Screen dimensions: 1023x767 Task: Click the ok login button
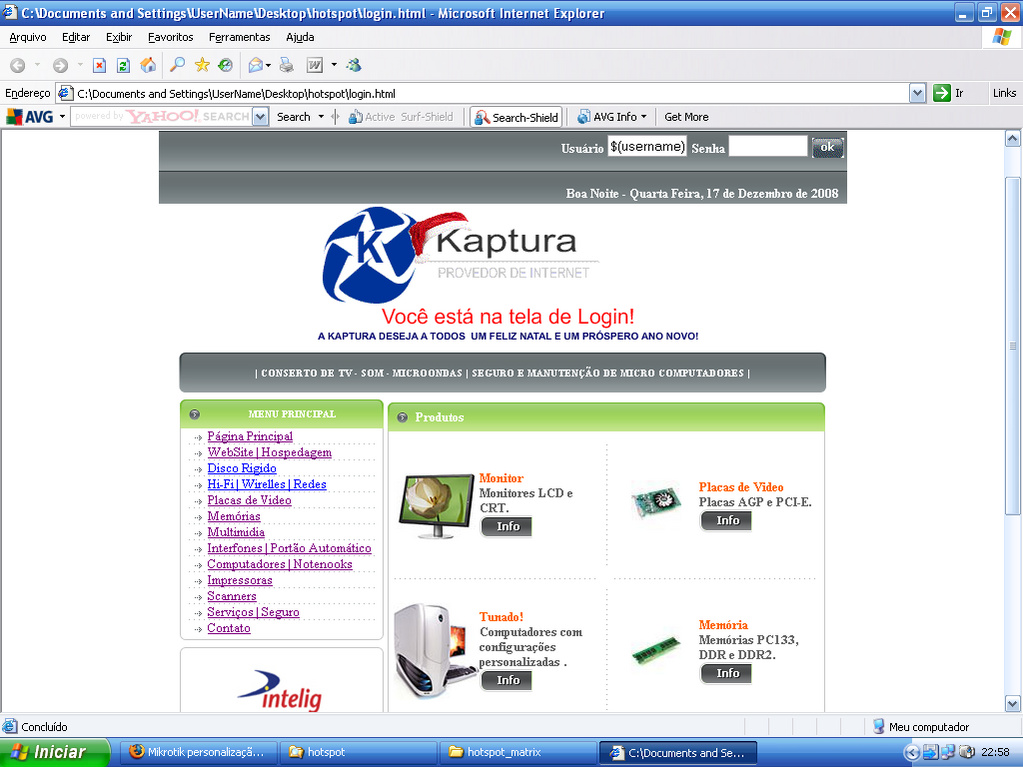pos(827,147)
